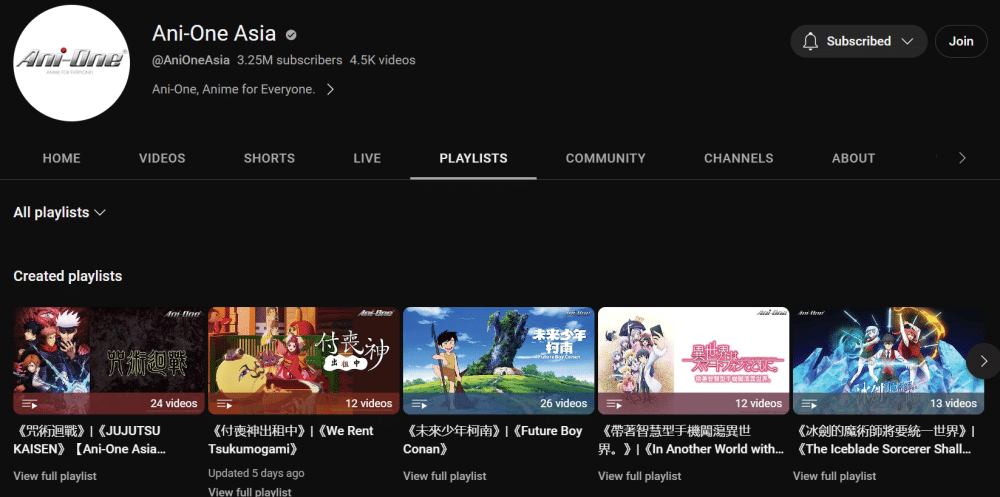This screenshot has width=1000, height=497.
Task: Click the playlist icon on Tsukumogami thumbnail
Action: (x=224, y=404)
